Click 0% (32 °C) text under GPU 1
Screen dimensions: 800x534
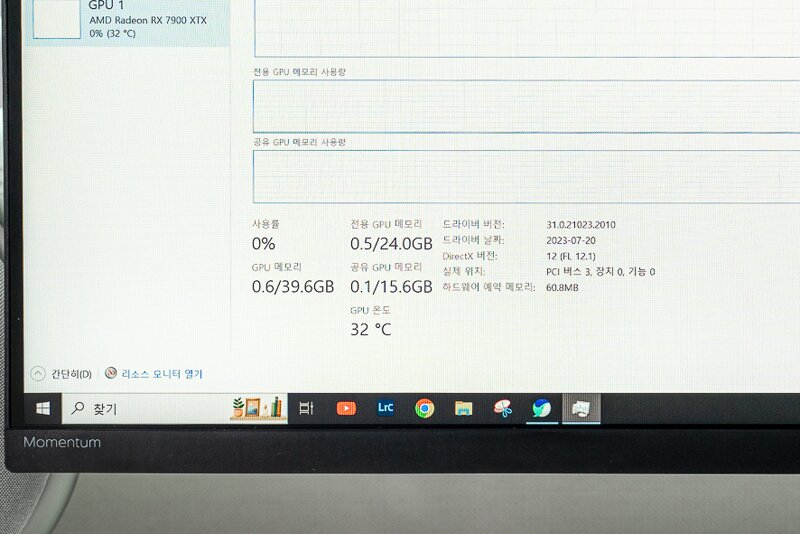point(112,34)
